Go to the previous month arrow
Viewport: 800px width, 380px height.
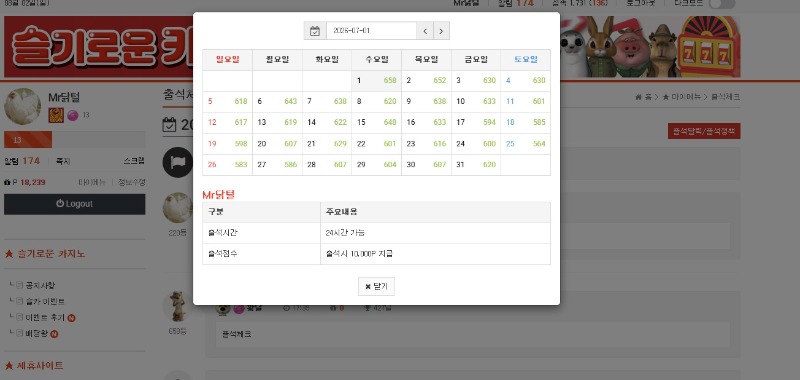point(424,31)
